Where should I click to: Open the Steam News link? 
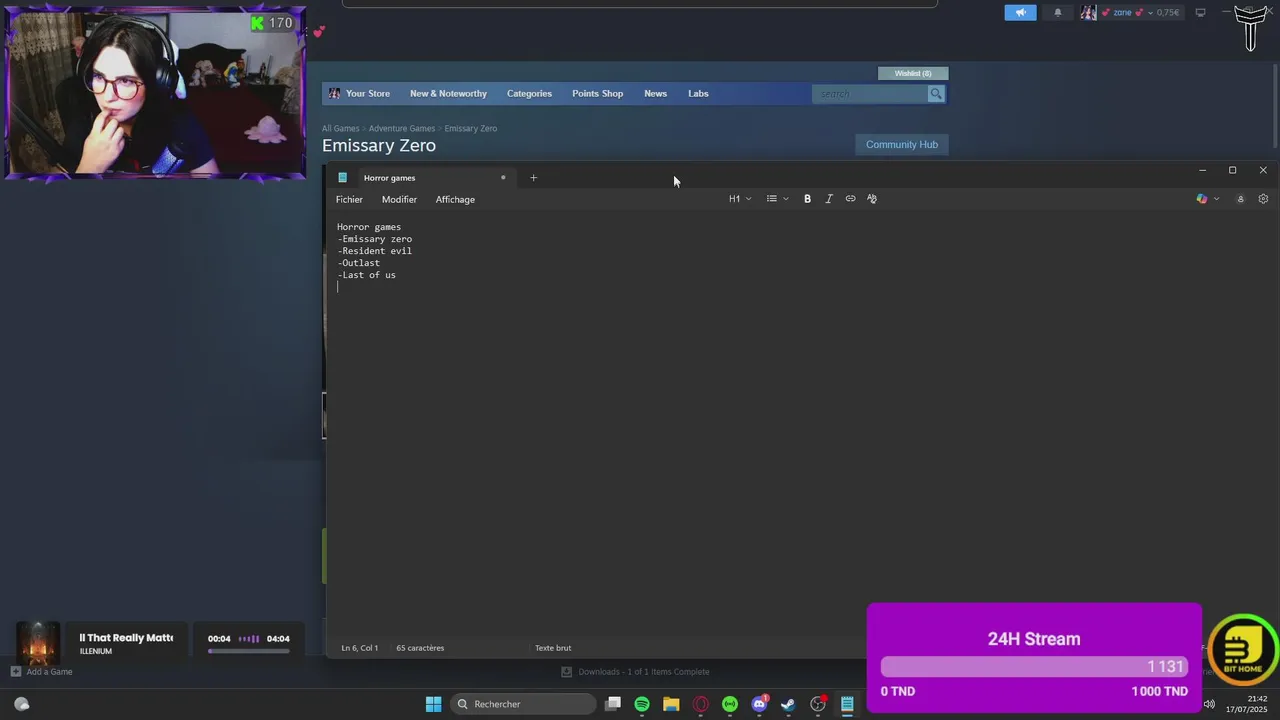click(x=655, y=94)
